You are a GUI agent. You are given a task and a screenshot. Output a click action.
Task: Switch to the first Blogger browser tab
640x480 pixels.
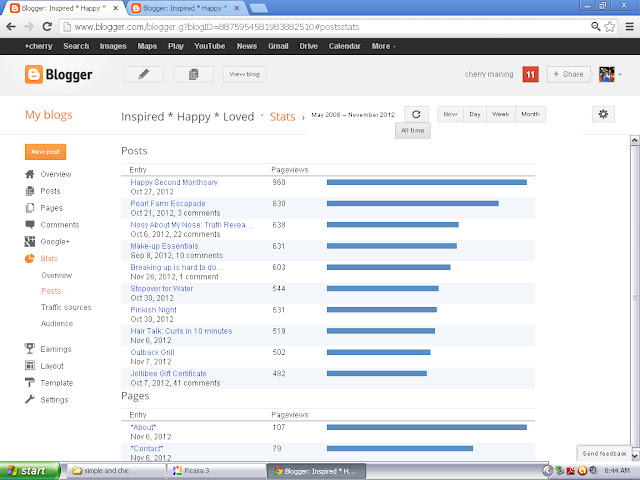click(62, 8)
